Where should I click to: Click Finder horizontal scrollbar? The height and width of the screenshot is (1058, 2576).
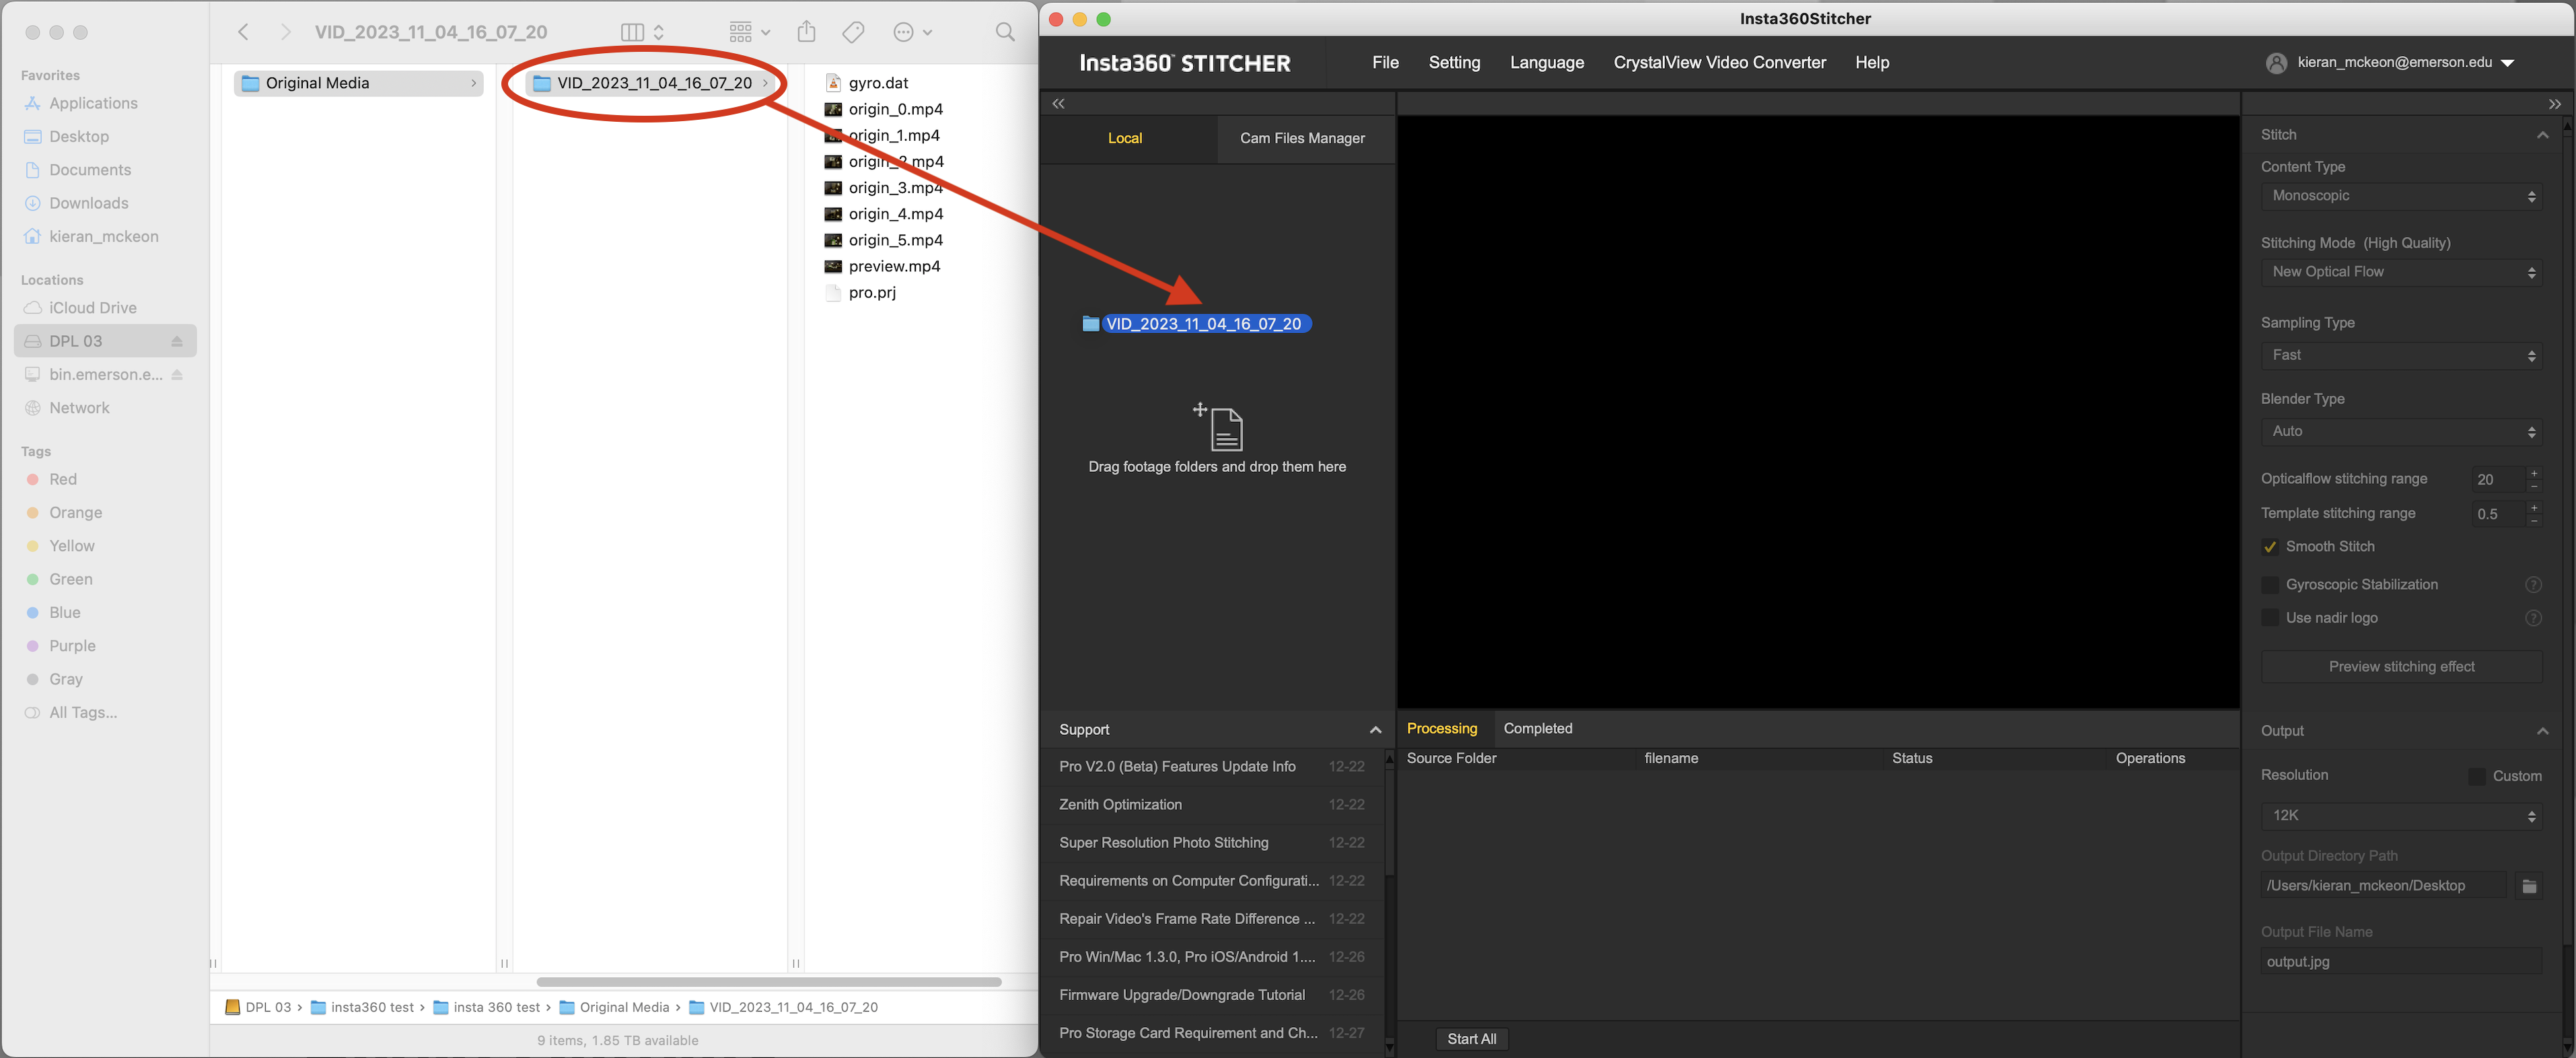tap(768, 982)
